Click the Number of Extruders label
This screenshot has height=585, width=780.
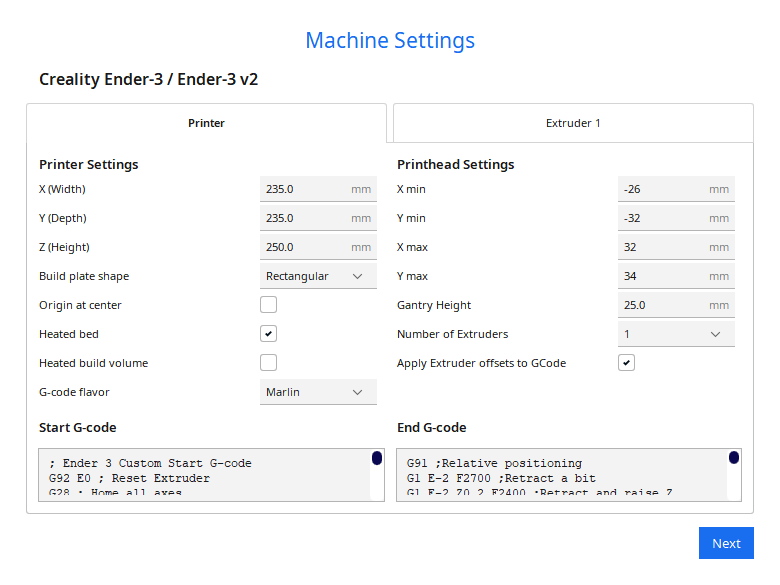(453, 334)
